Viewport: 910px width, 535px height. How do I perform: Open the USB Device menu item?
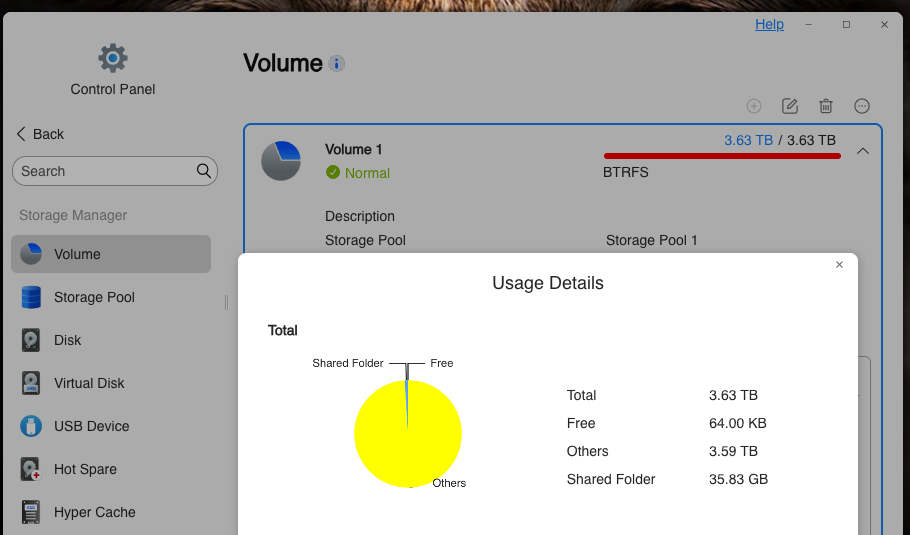click(x=111, y=426)
